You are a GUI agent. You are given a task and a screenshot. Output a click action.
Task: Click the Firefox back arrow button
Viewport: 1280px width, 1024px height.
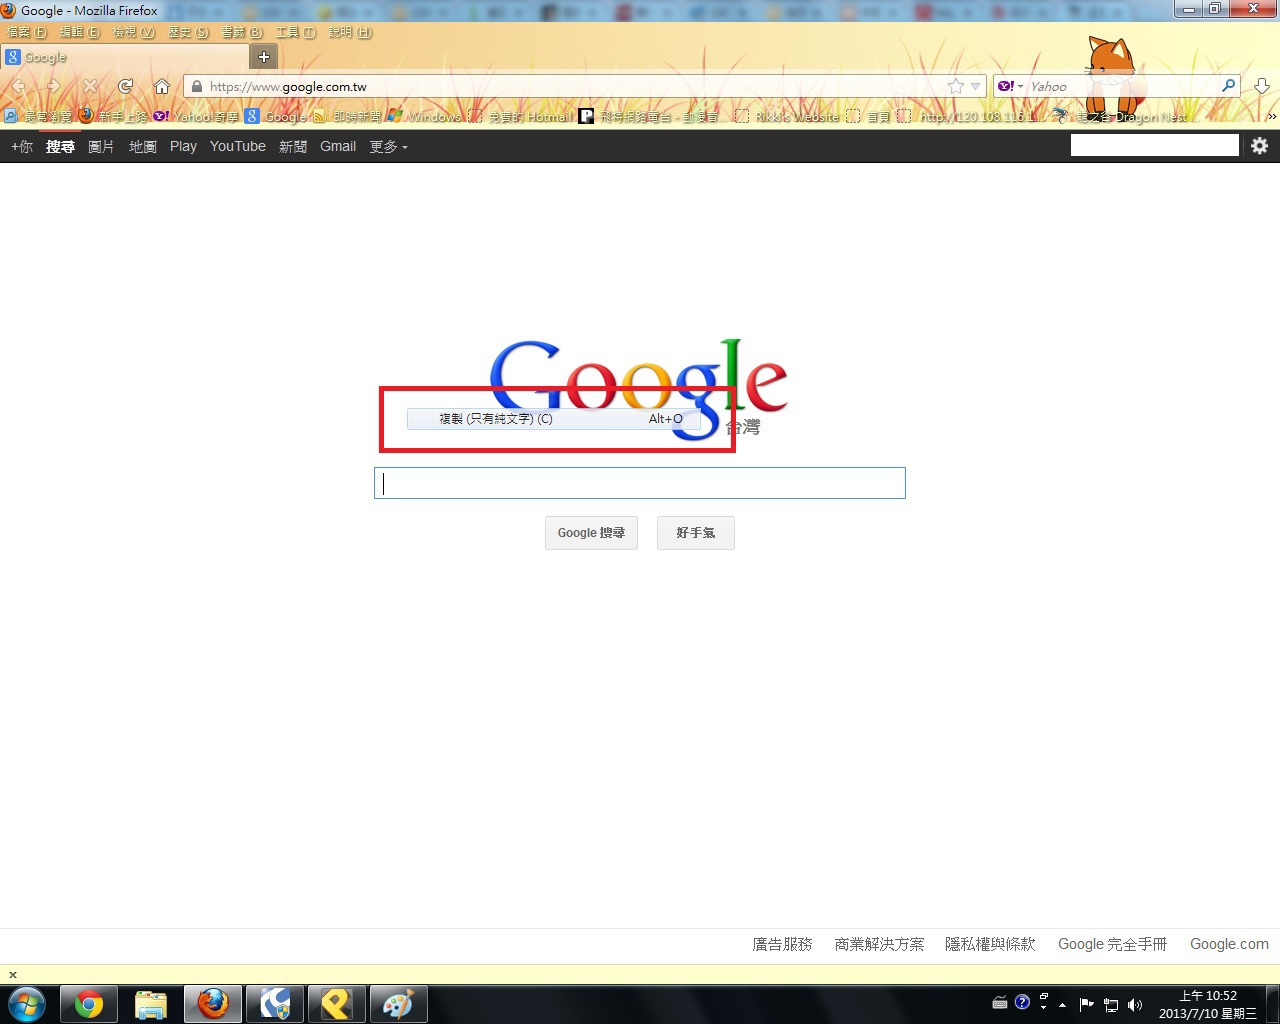pyautogui.click(x=19, y=87)
